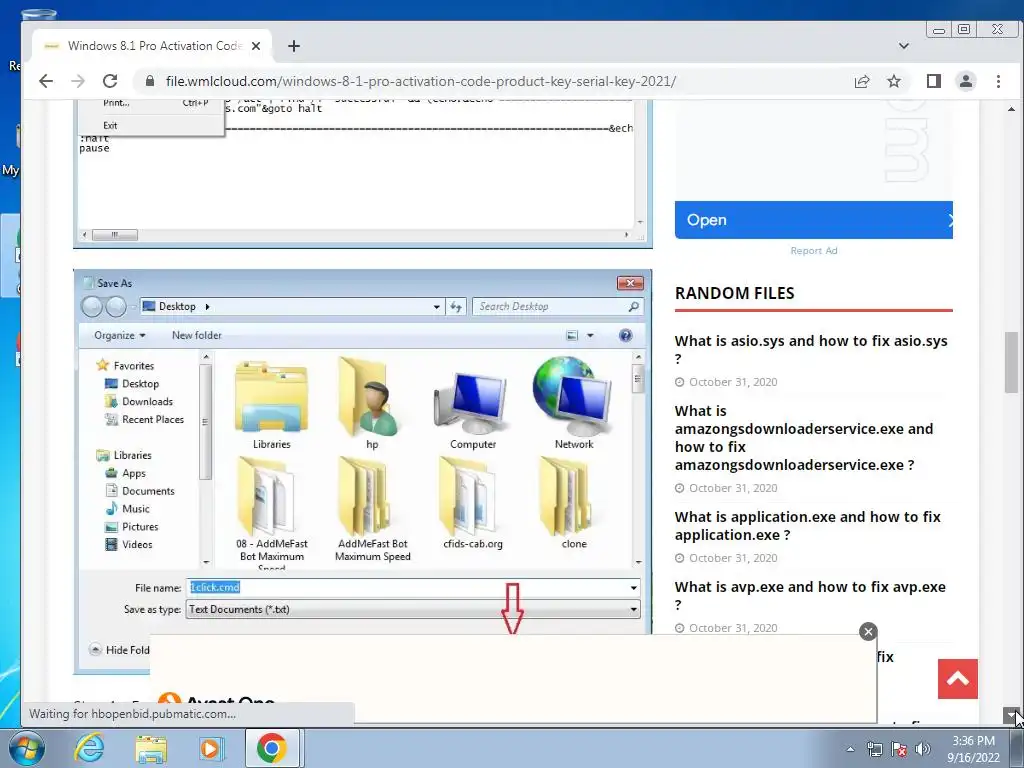Image resolution: width=1024 pixels, height=768 pixels.
Task: Click the Exit menu item in notepad image
Action: (x=110, y=125)
